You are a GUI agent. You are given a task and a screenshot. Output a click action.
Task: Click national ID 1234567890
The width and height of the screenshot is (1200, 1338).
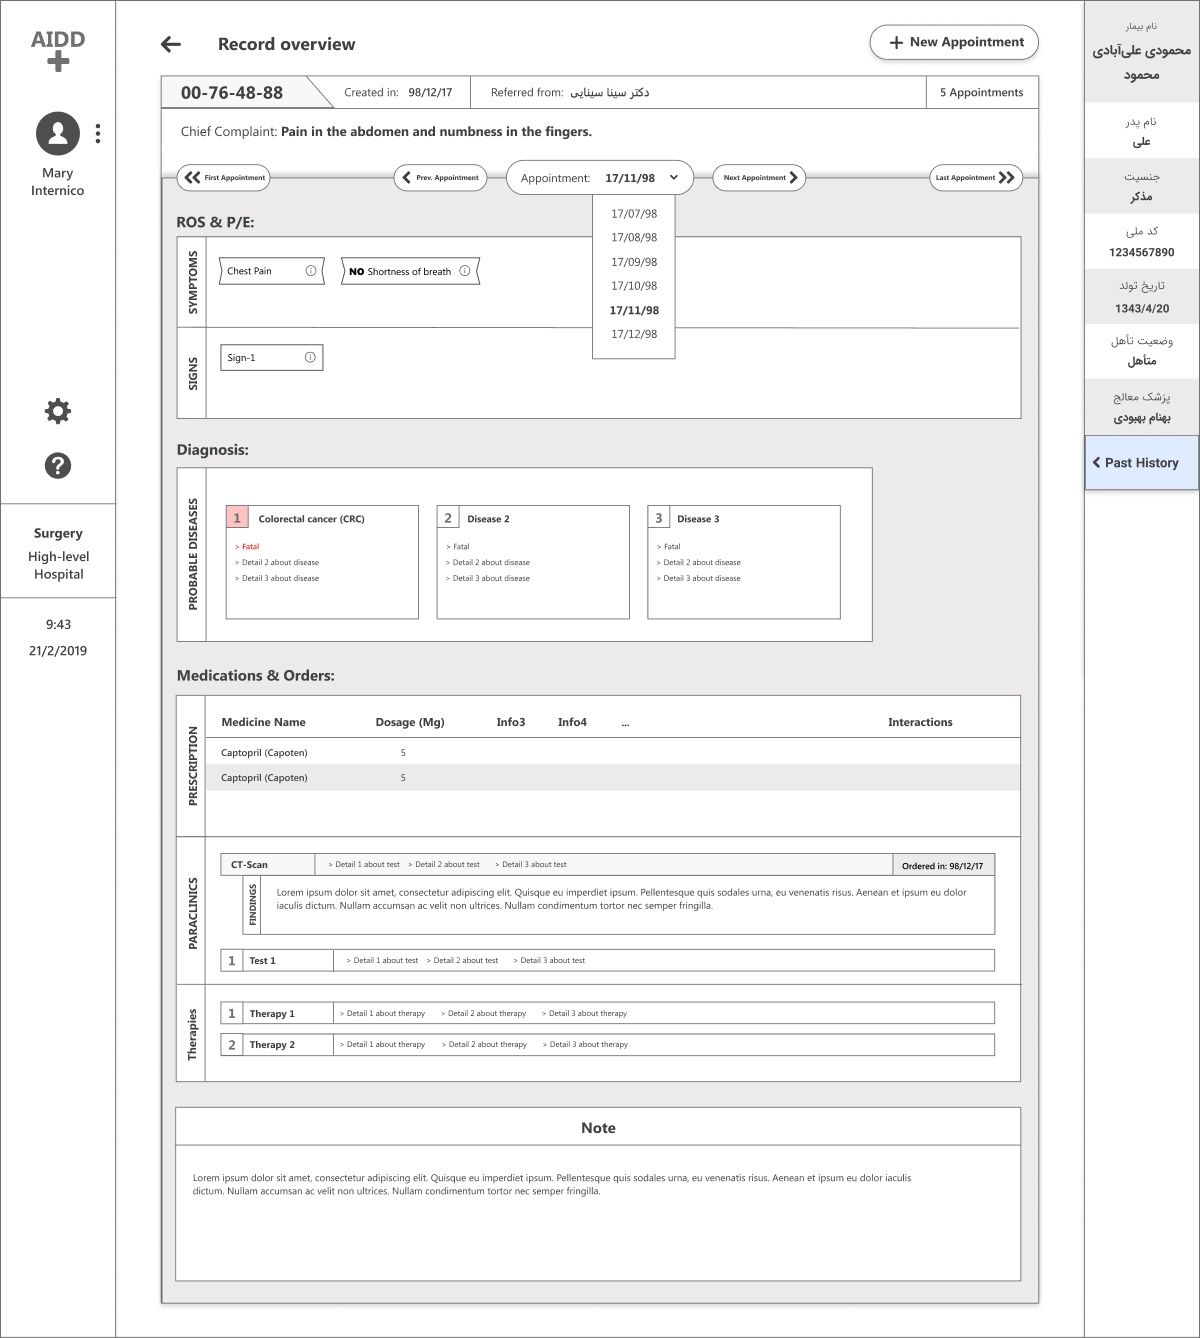click(x=1141, y=253)
